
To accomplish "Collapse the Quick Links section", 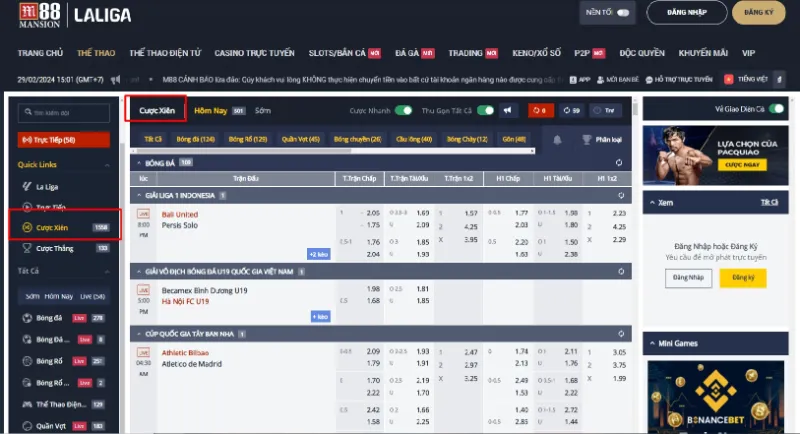I will 107,165.
